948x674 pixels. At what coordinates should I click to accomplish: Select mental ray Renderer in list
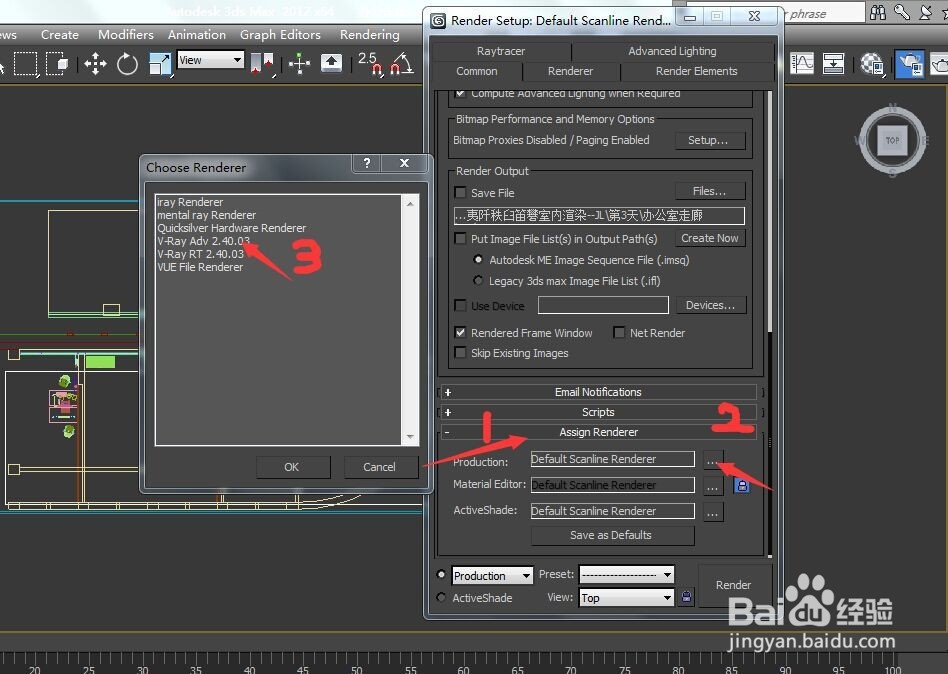click(207, 215)
